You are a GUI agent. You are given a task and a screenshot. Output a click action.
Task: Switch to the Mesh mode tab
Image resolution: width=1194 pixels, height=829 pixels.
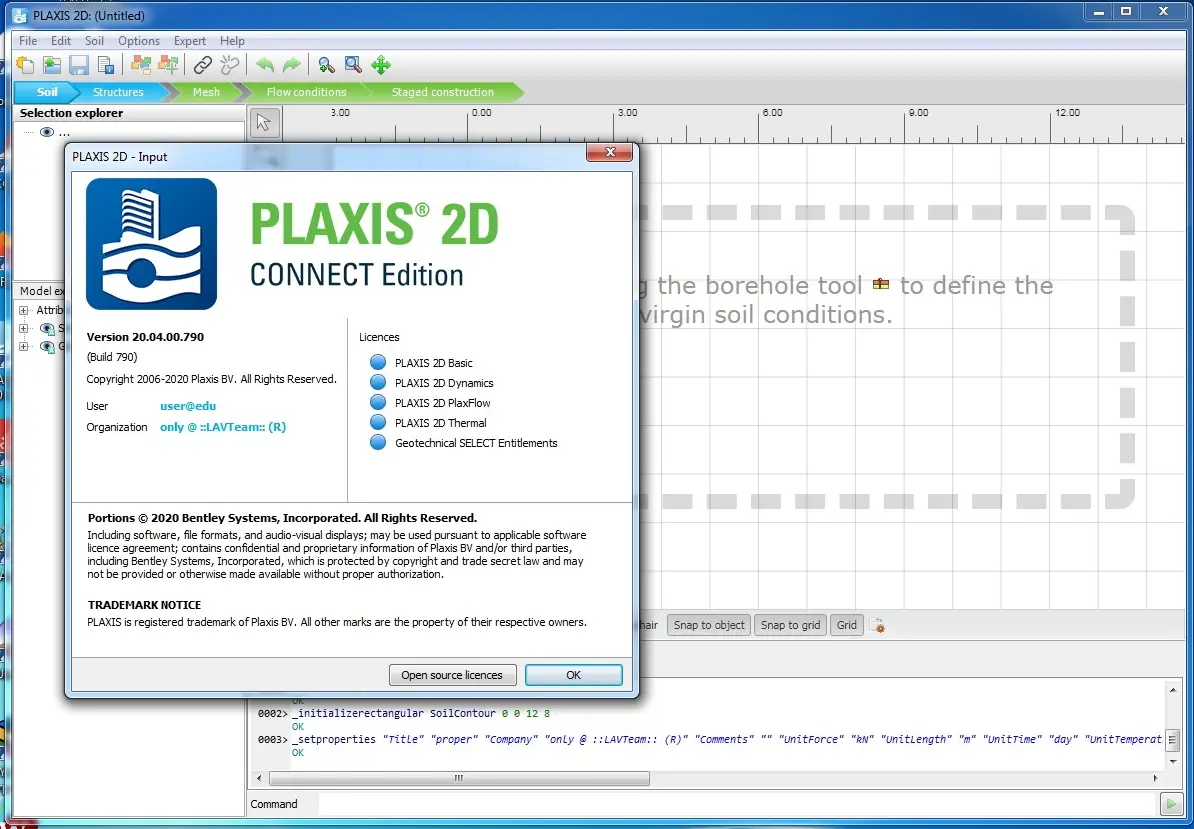click(206, 92)
